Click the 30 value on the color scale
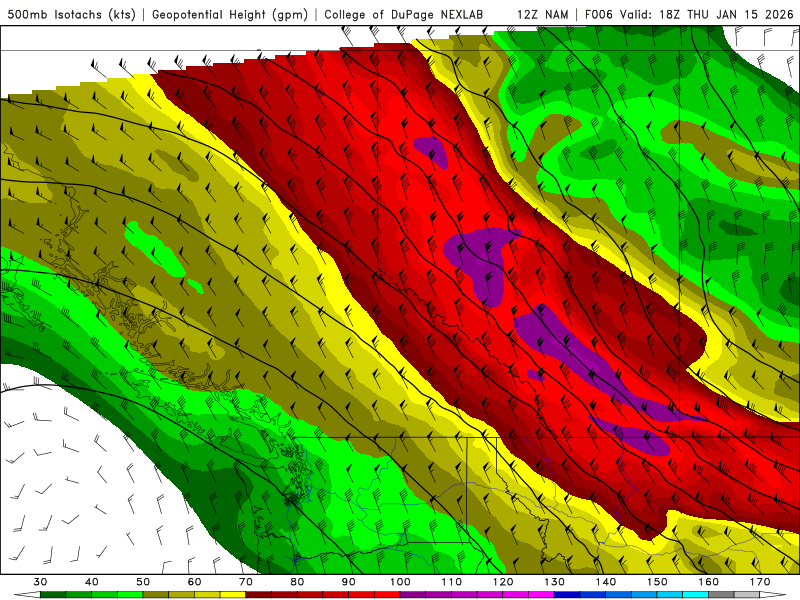 point(40,582)
